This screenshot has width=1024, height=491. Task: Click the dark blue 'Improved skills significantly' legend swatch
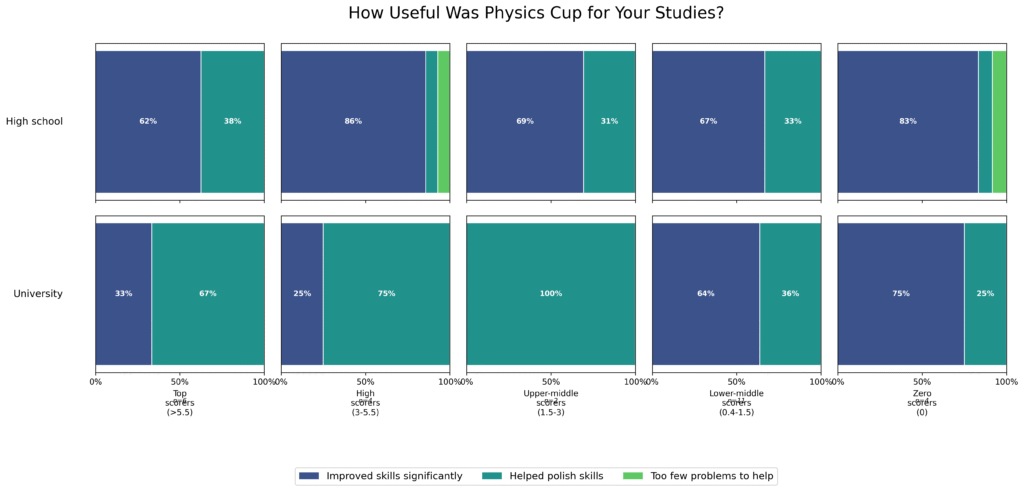pos(309,476)
